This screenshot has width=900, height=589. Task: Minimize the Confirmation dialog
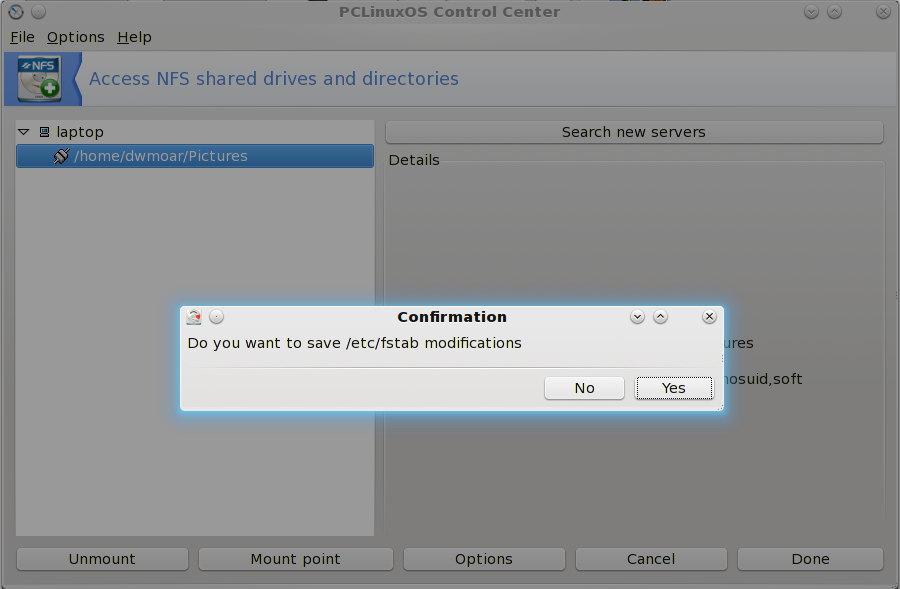[x=637, y=317]
